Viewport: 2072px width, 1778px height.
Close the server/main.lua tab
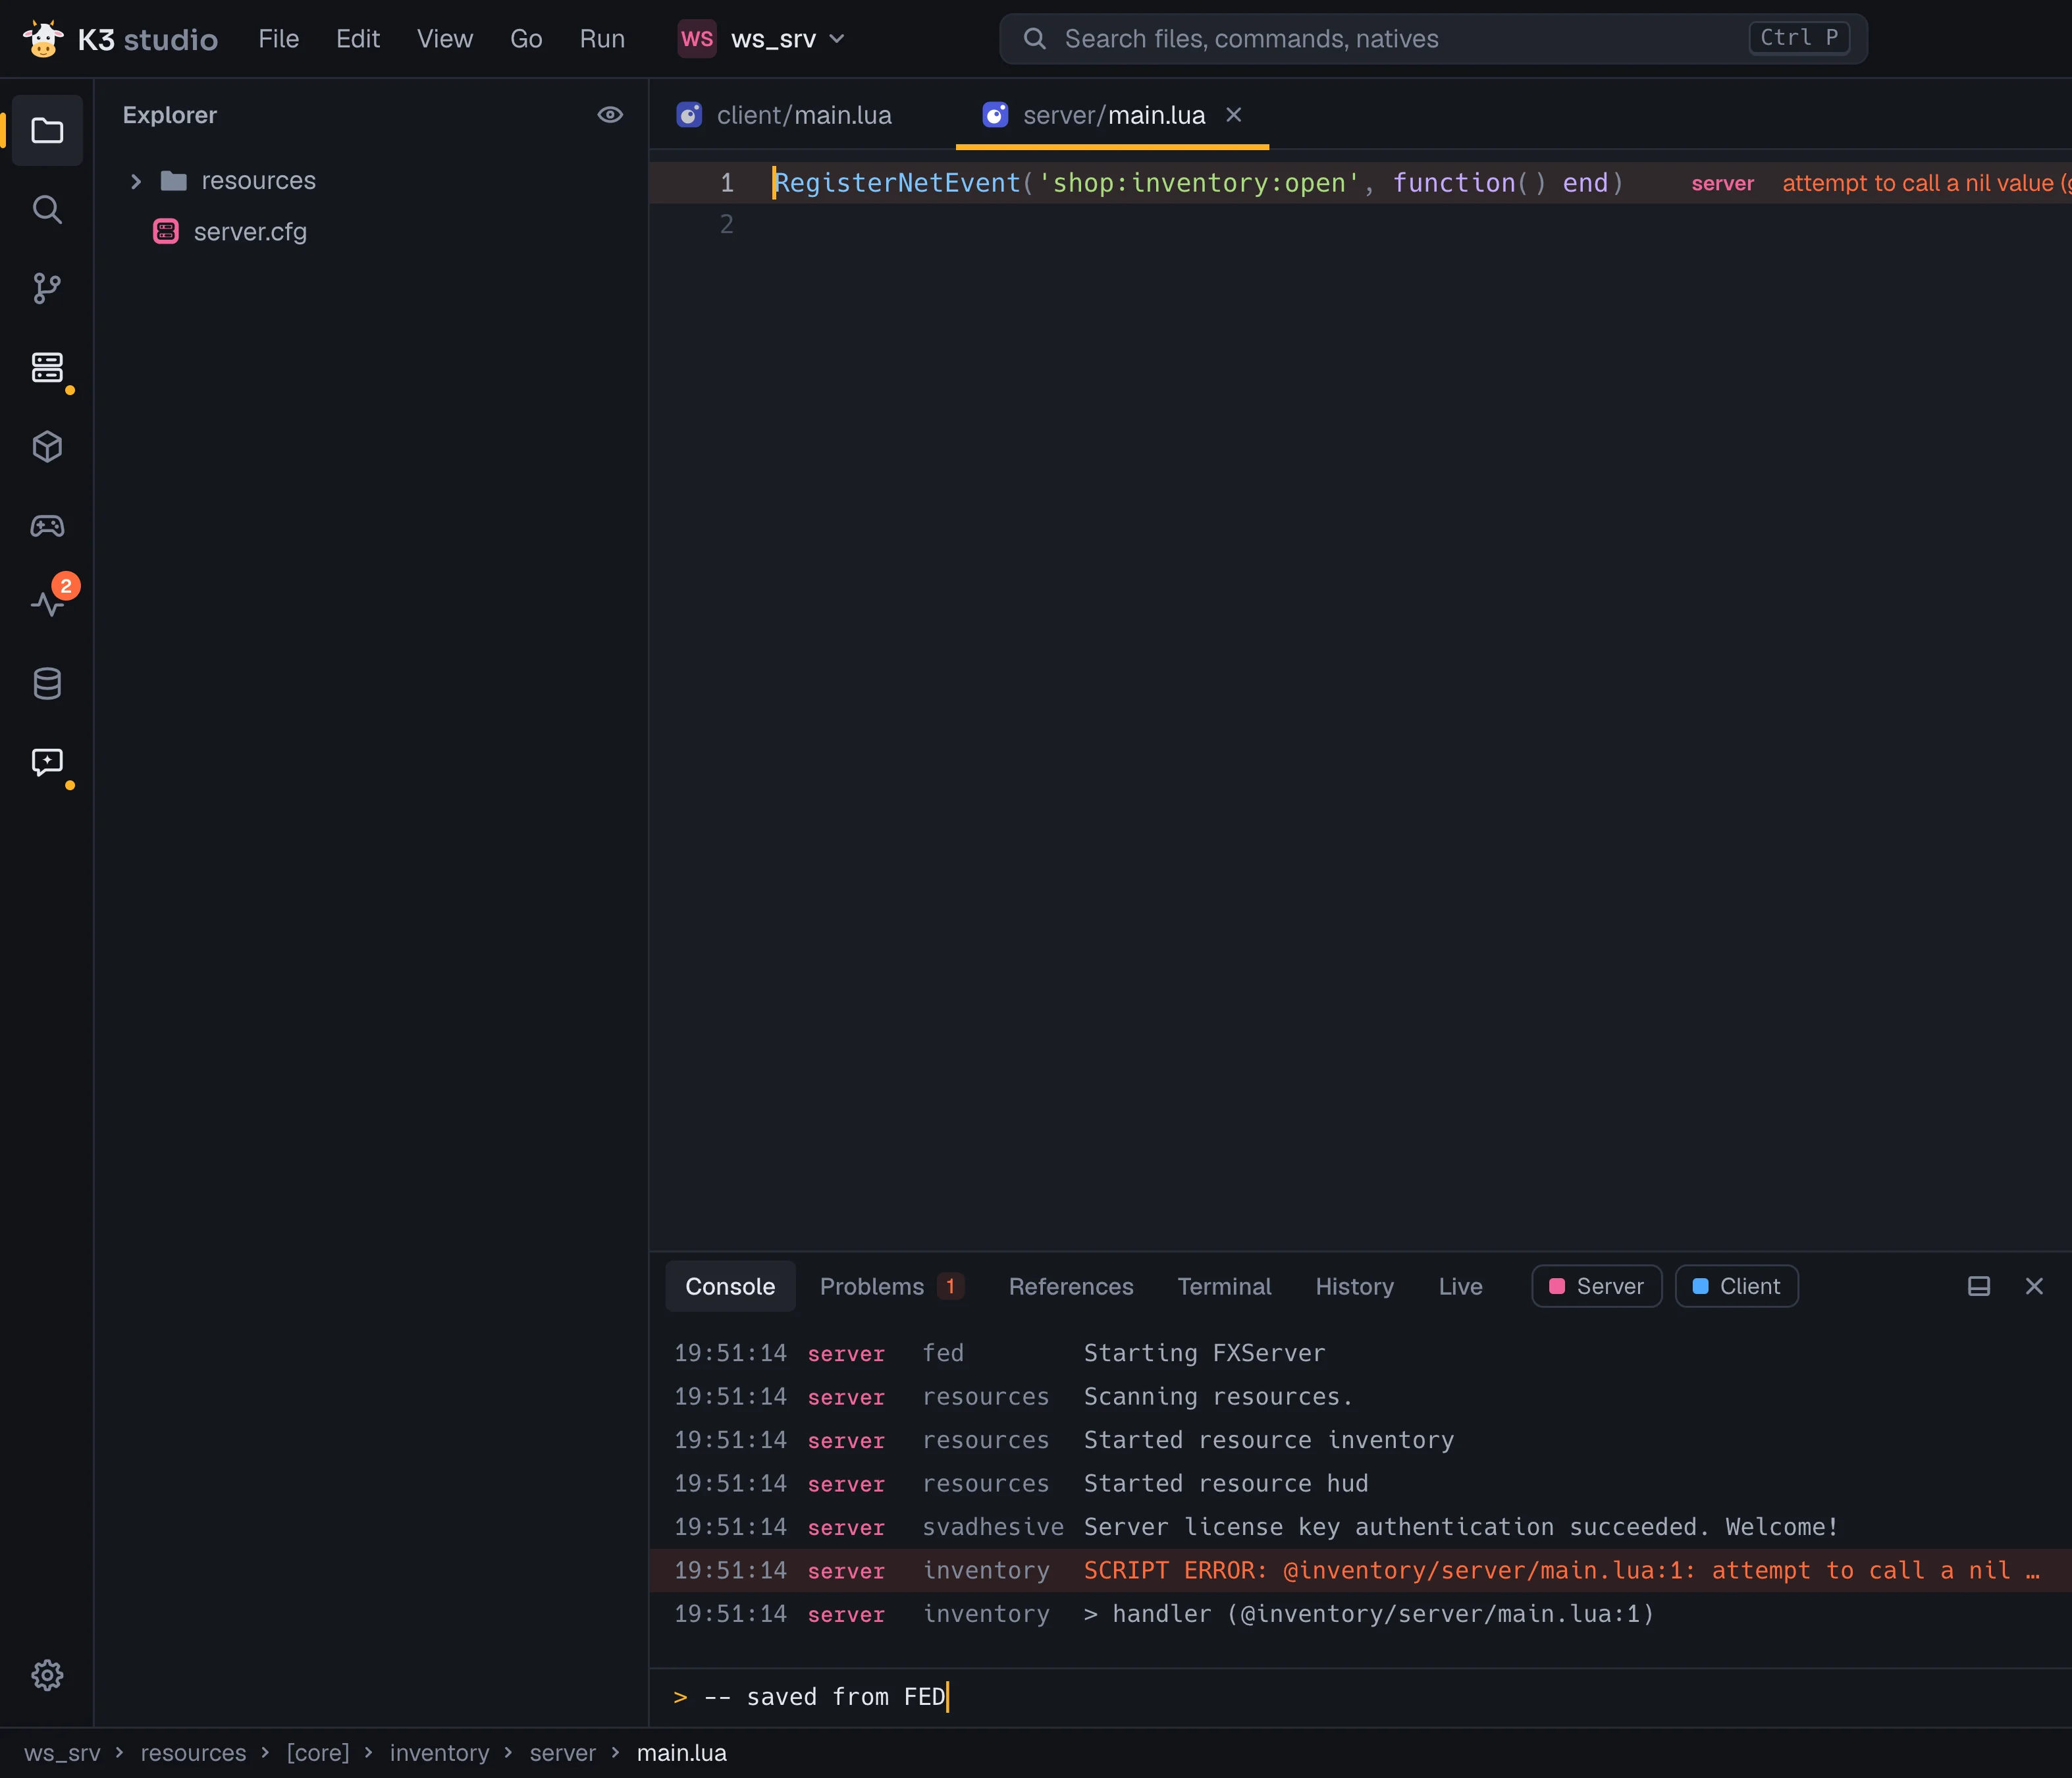pos(1234,115)
